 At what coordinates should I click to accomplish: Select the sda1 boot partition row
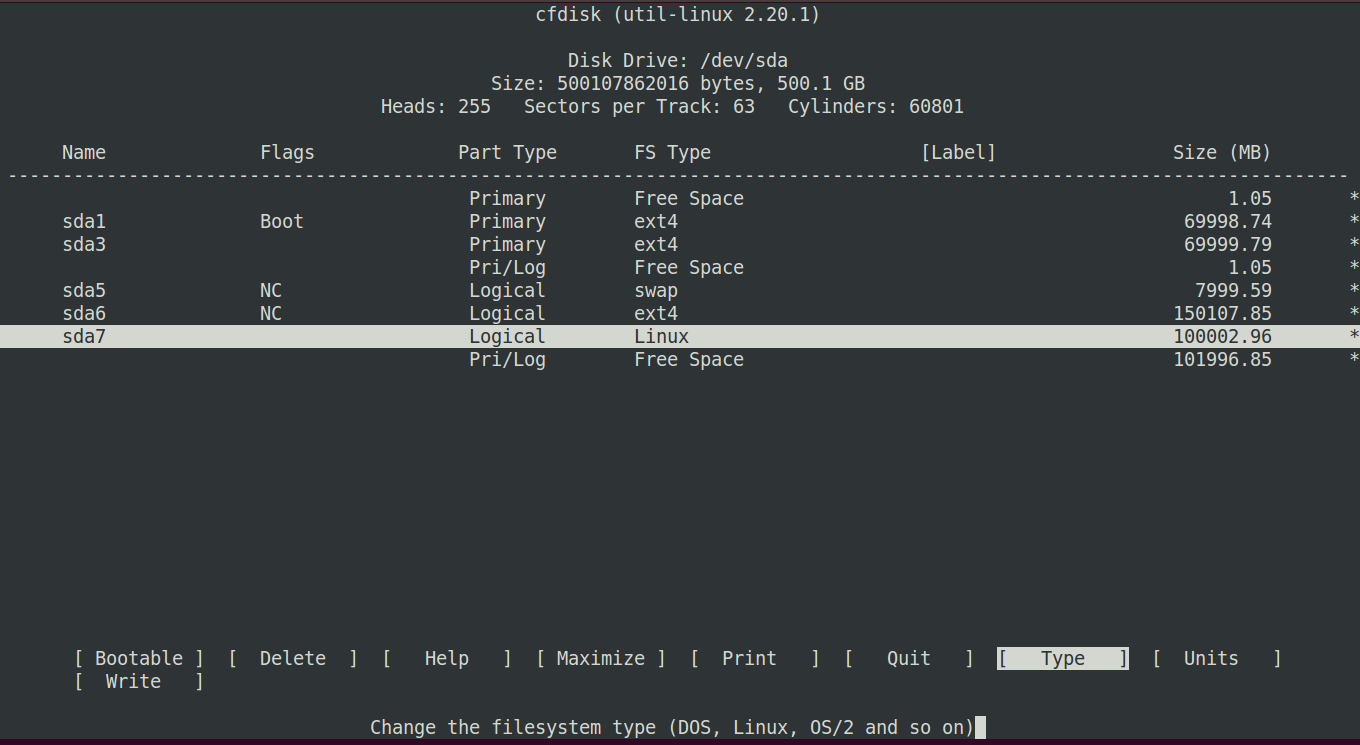click(400, 221)
